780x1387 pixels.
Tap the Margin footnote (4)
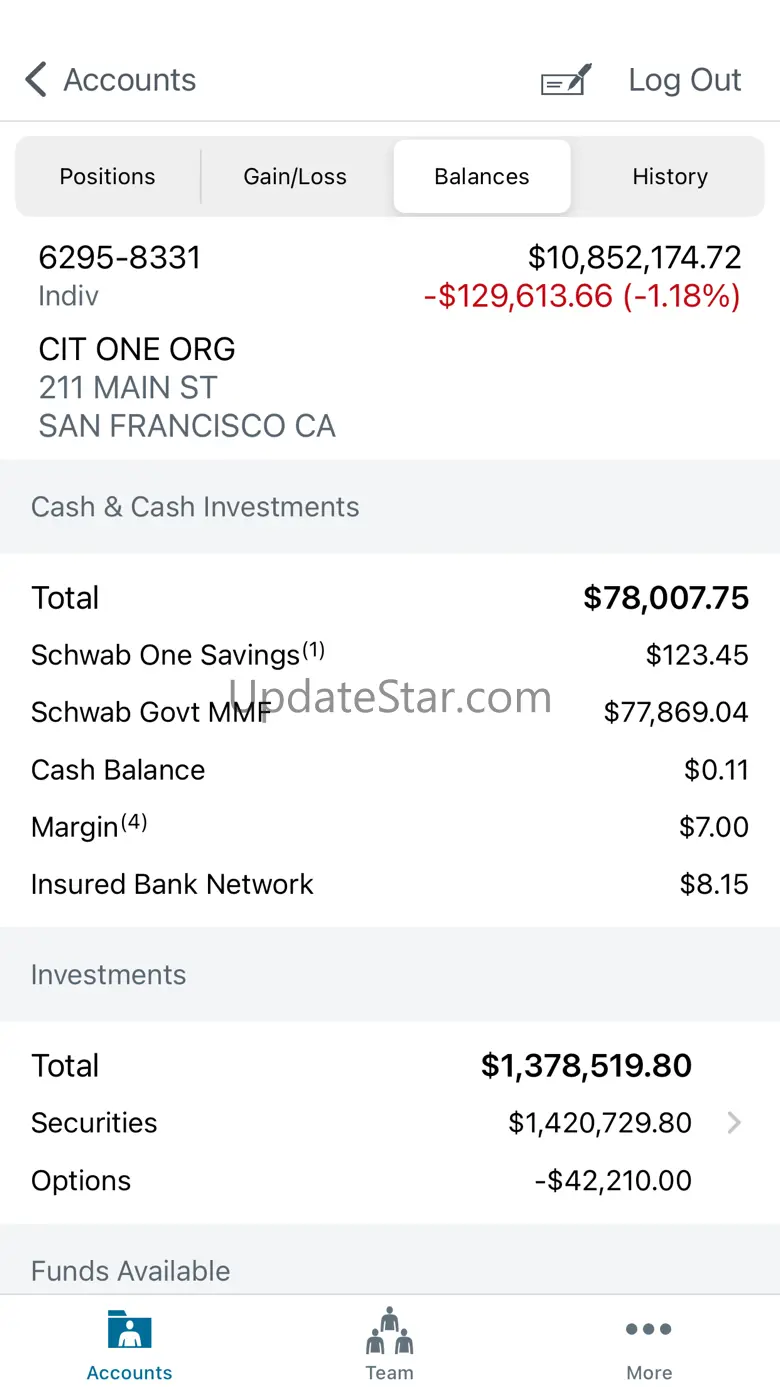[134, 823]
